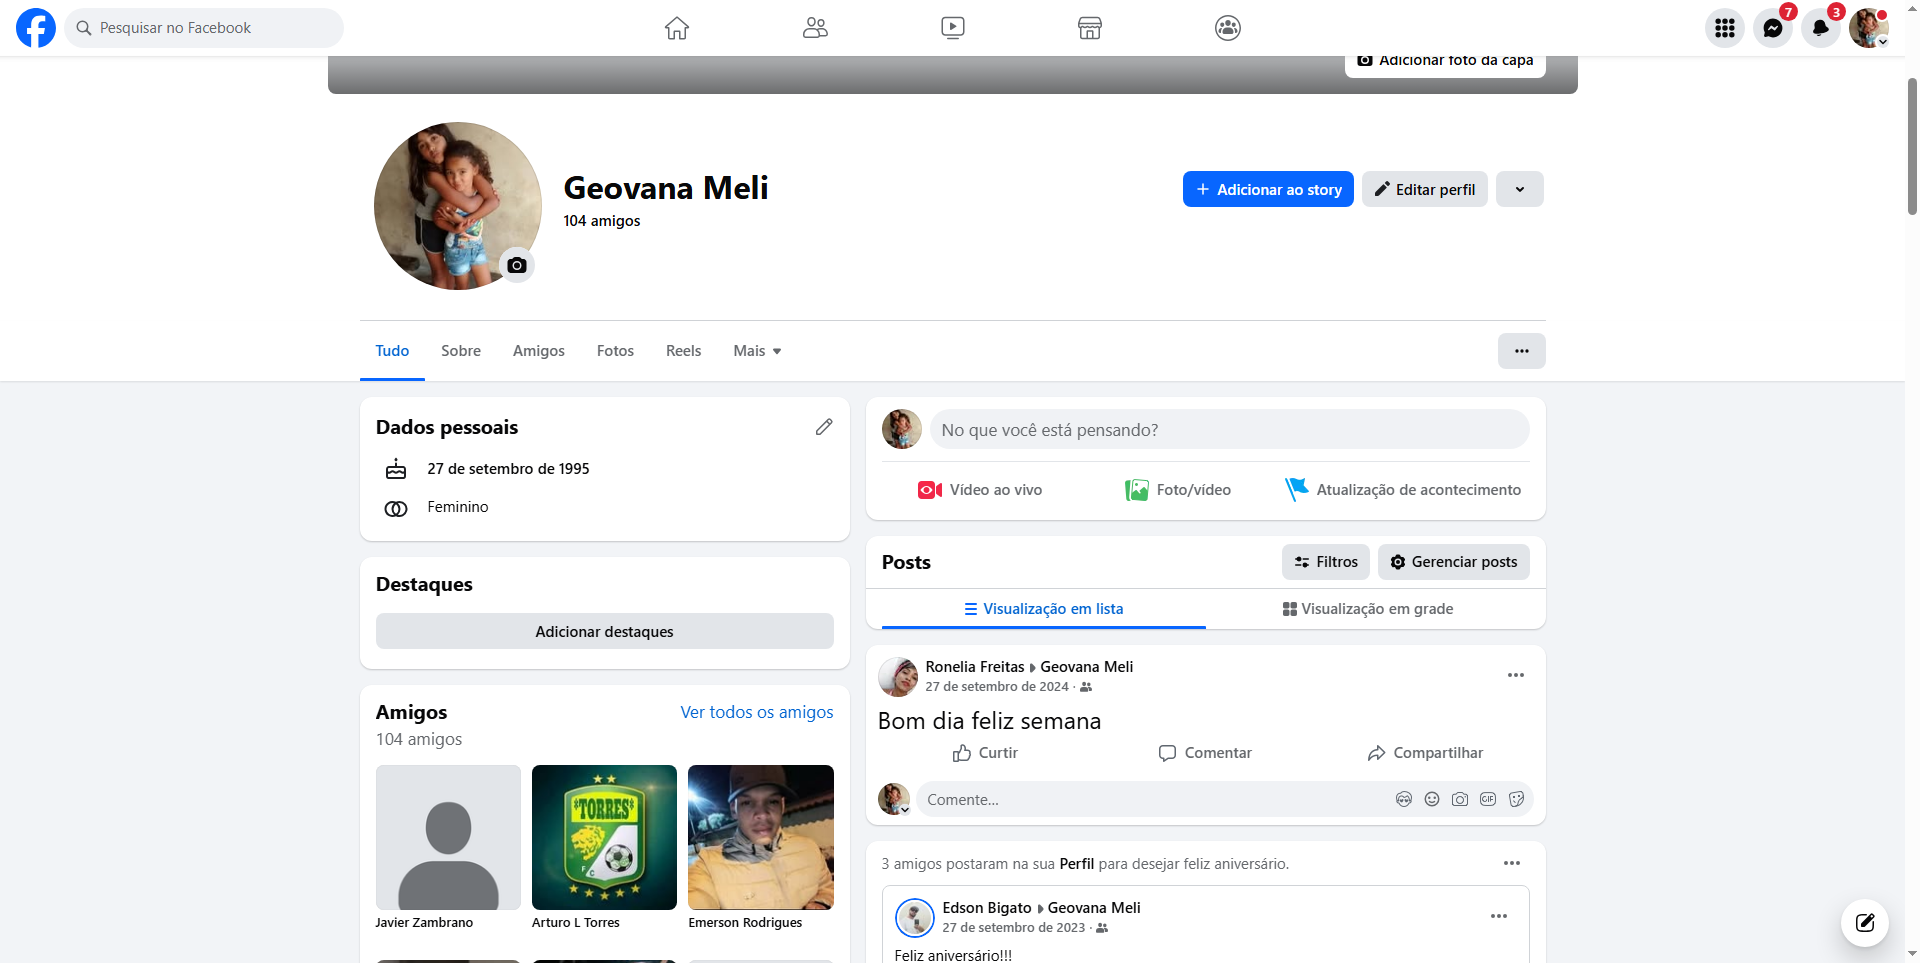Open the Messenger chat icon

(x=1773, y=28)
